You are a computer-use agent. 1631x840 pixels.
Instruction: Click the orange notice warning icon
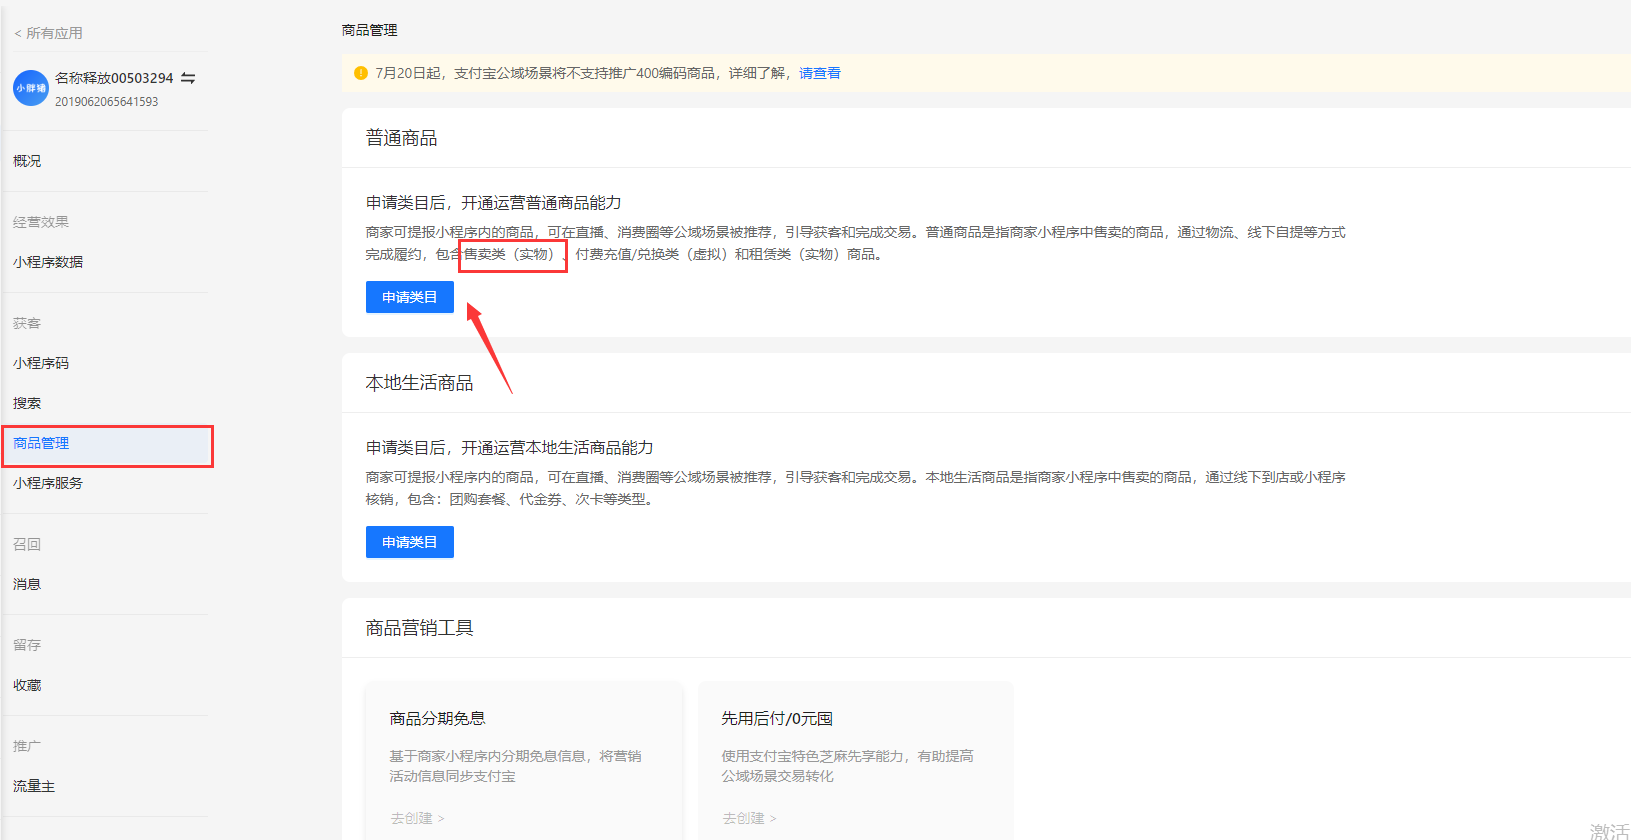point(361,73)
